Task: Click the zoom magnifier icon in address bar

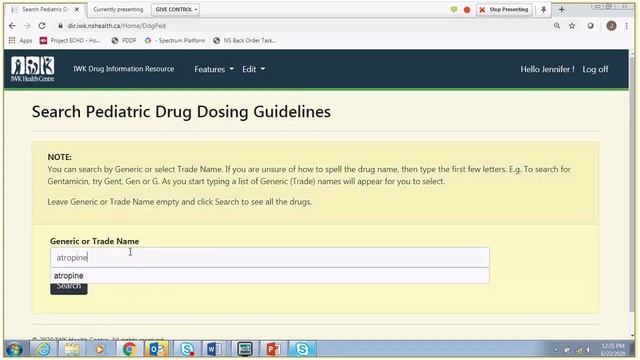Action: click(x=557, y=26)
